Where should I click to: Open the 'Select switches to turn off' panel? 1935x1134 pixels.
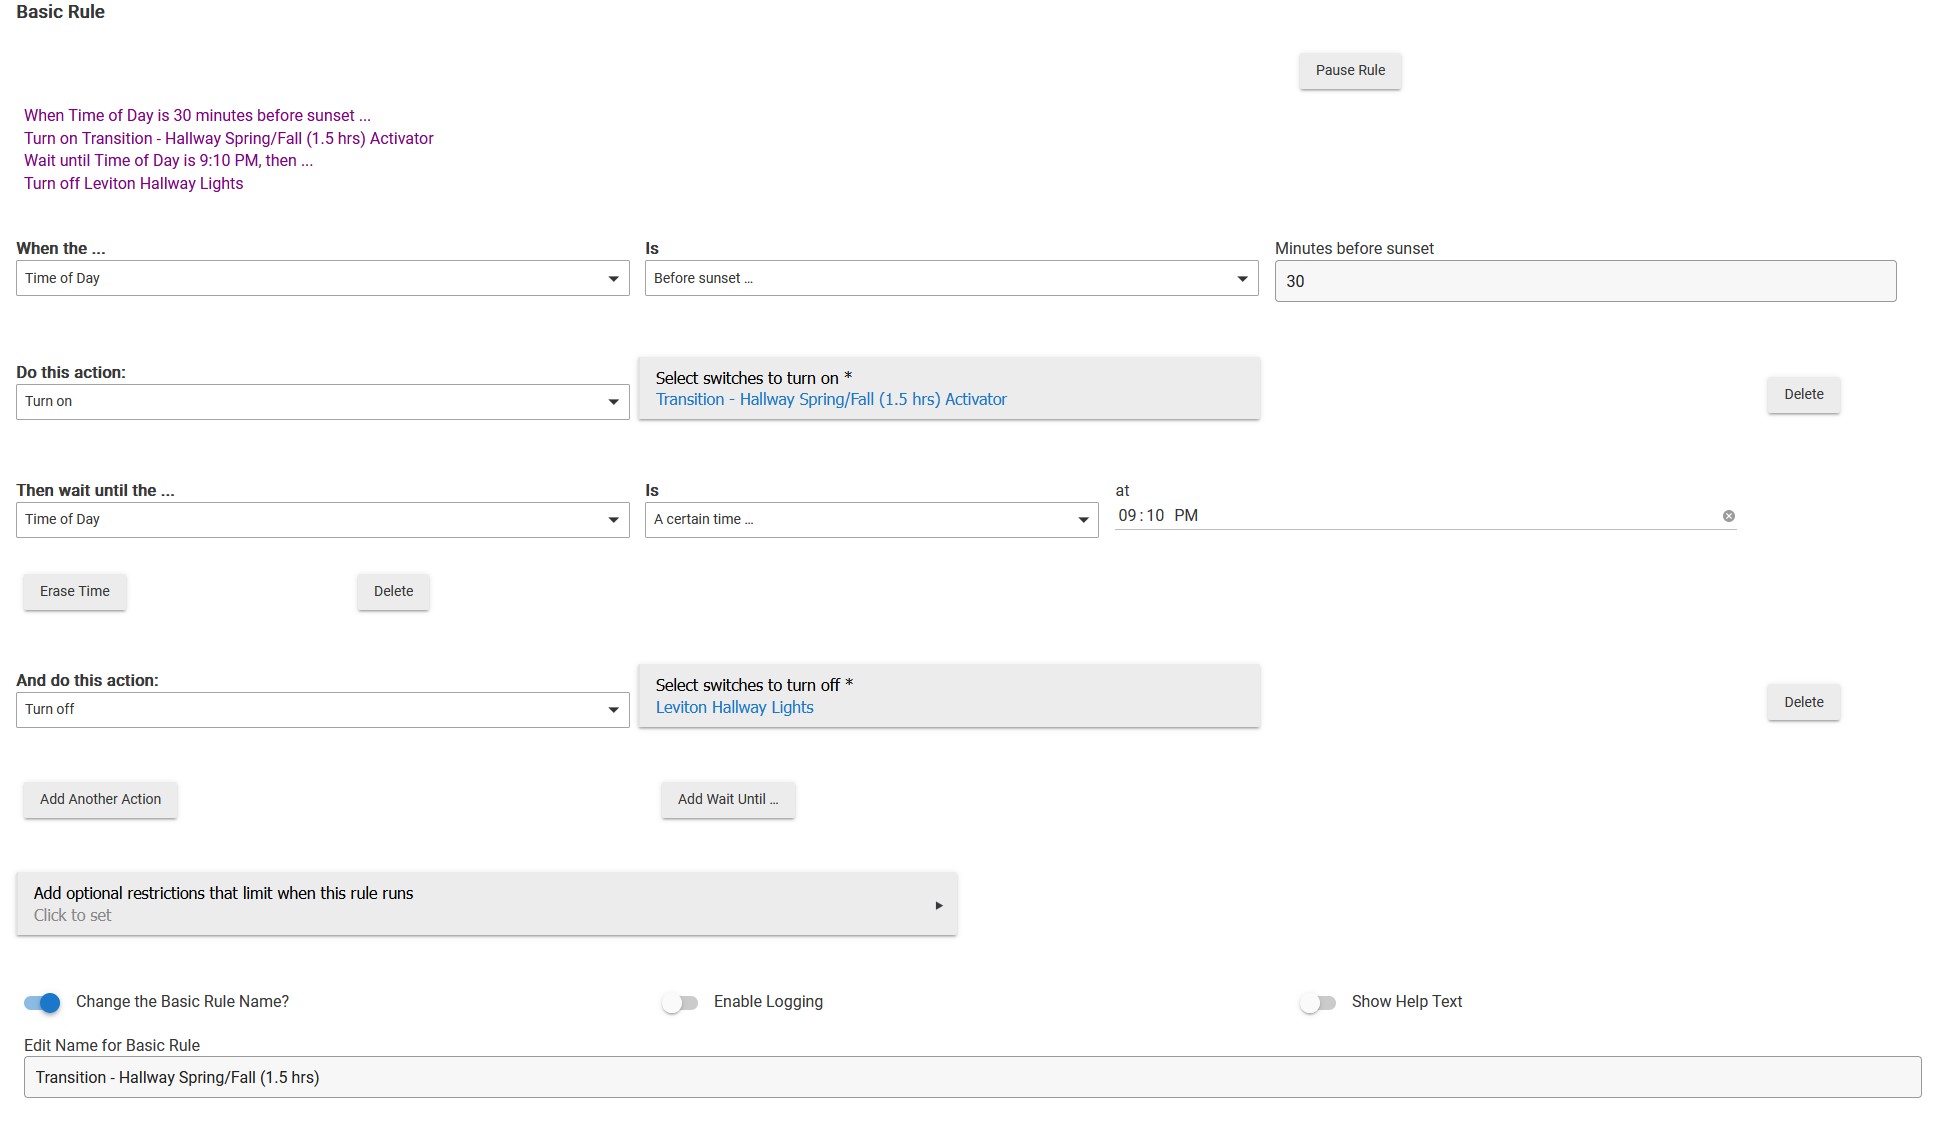pyautogui.click(x=949, y=696)
